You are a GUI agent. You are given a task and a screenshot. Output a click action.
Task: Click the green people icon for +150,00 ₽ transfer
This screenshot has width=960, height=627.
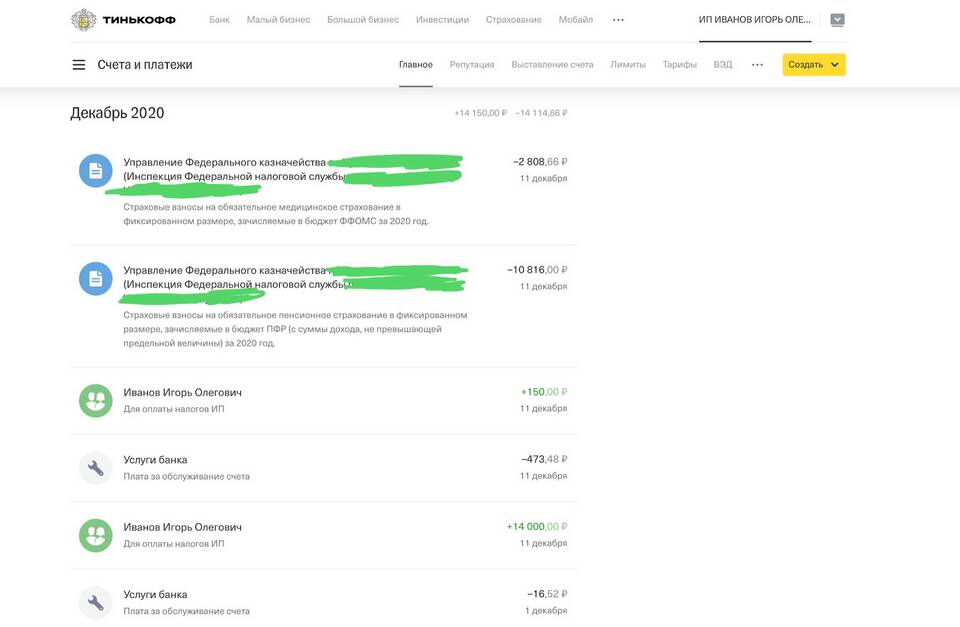pos(95,400)
